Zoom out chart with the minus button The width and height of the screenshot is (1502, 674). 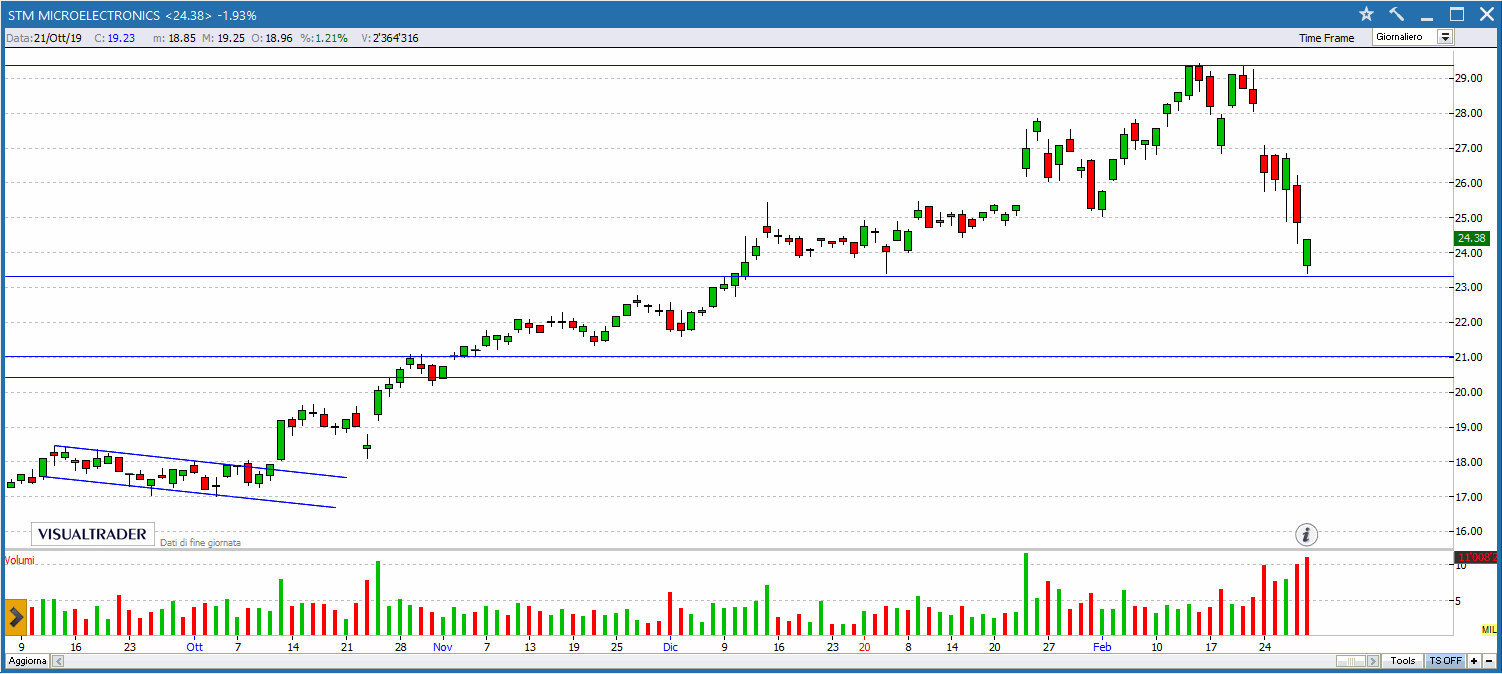tap(1488, 661)
